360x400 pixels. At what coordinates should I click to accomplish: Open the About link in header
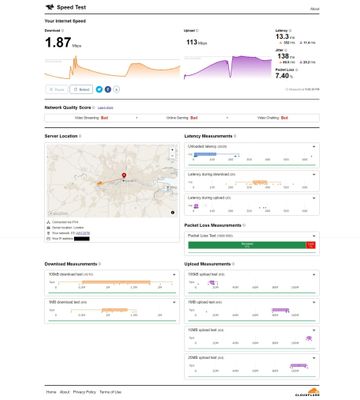(x=315, y=9)
